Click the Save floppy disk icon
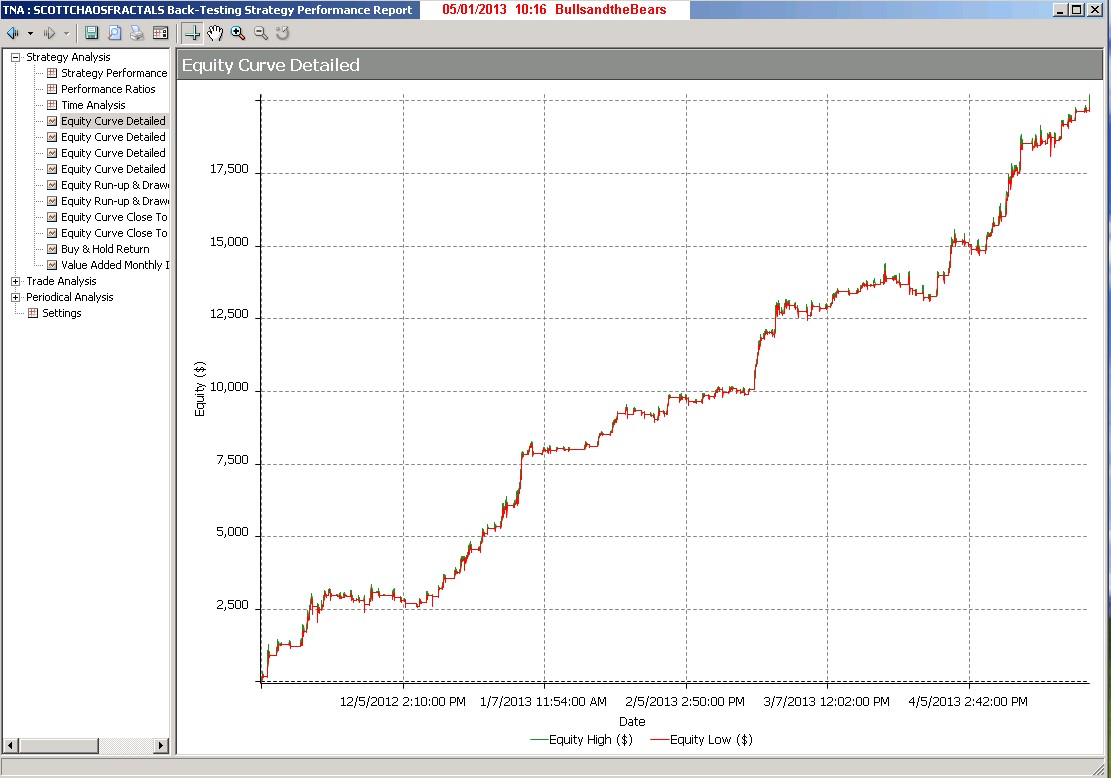 click(91, 33)
